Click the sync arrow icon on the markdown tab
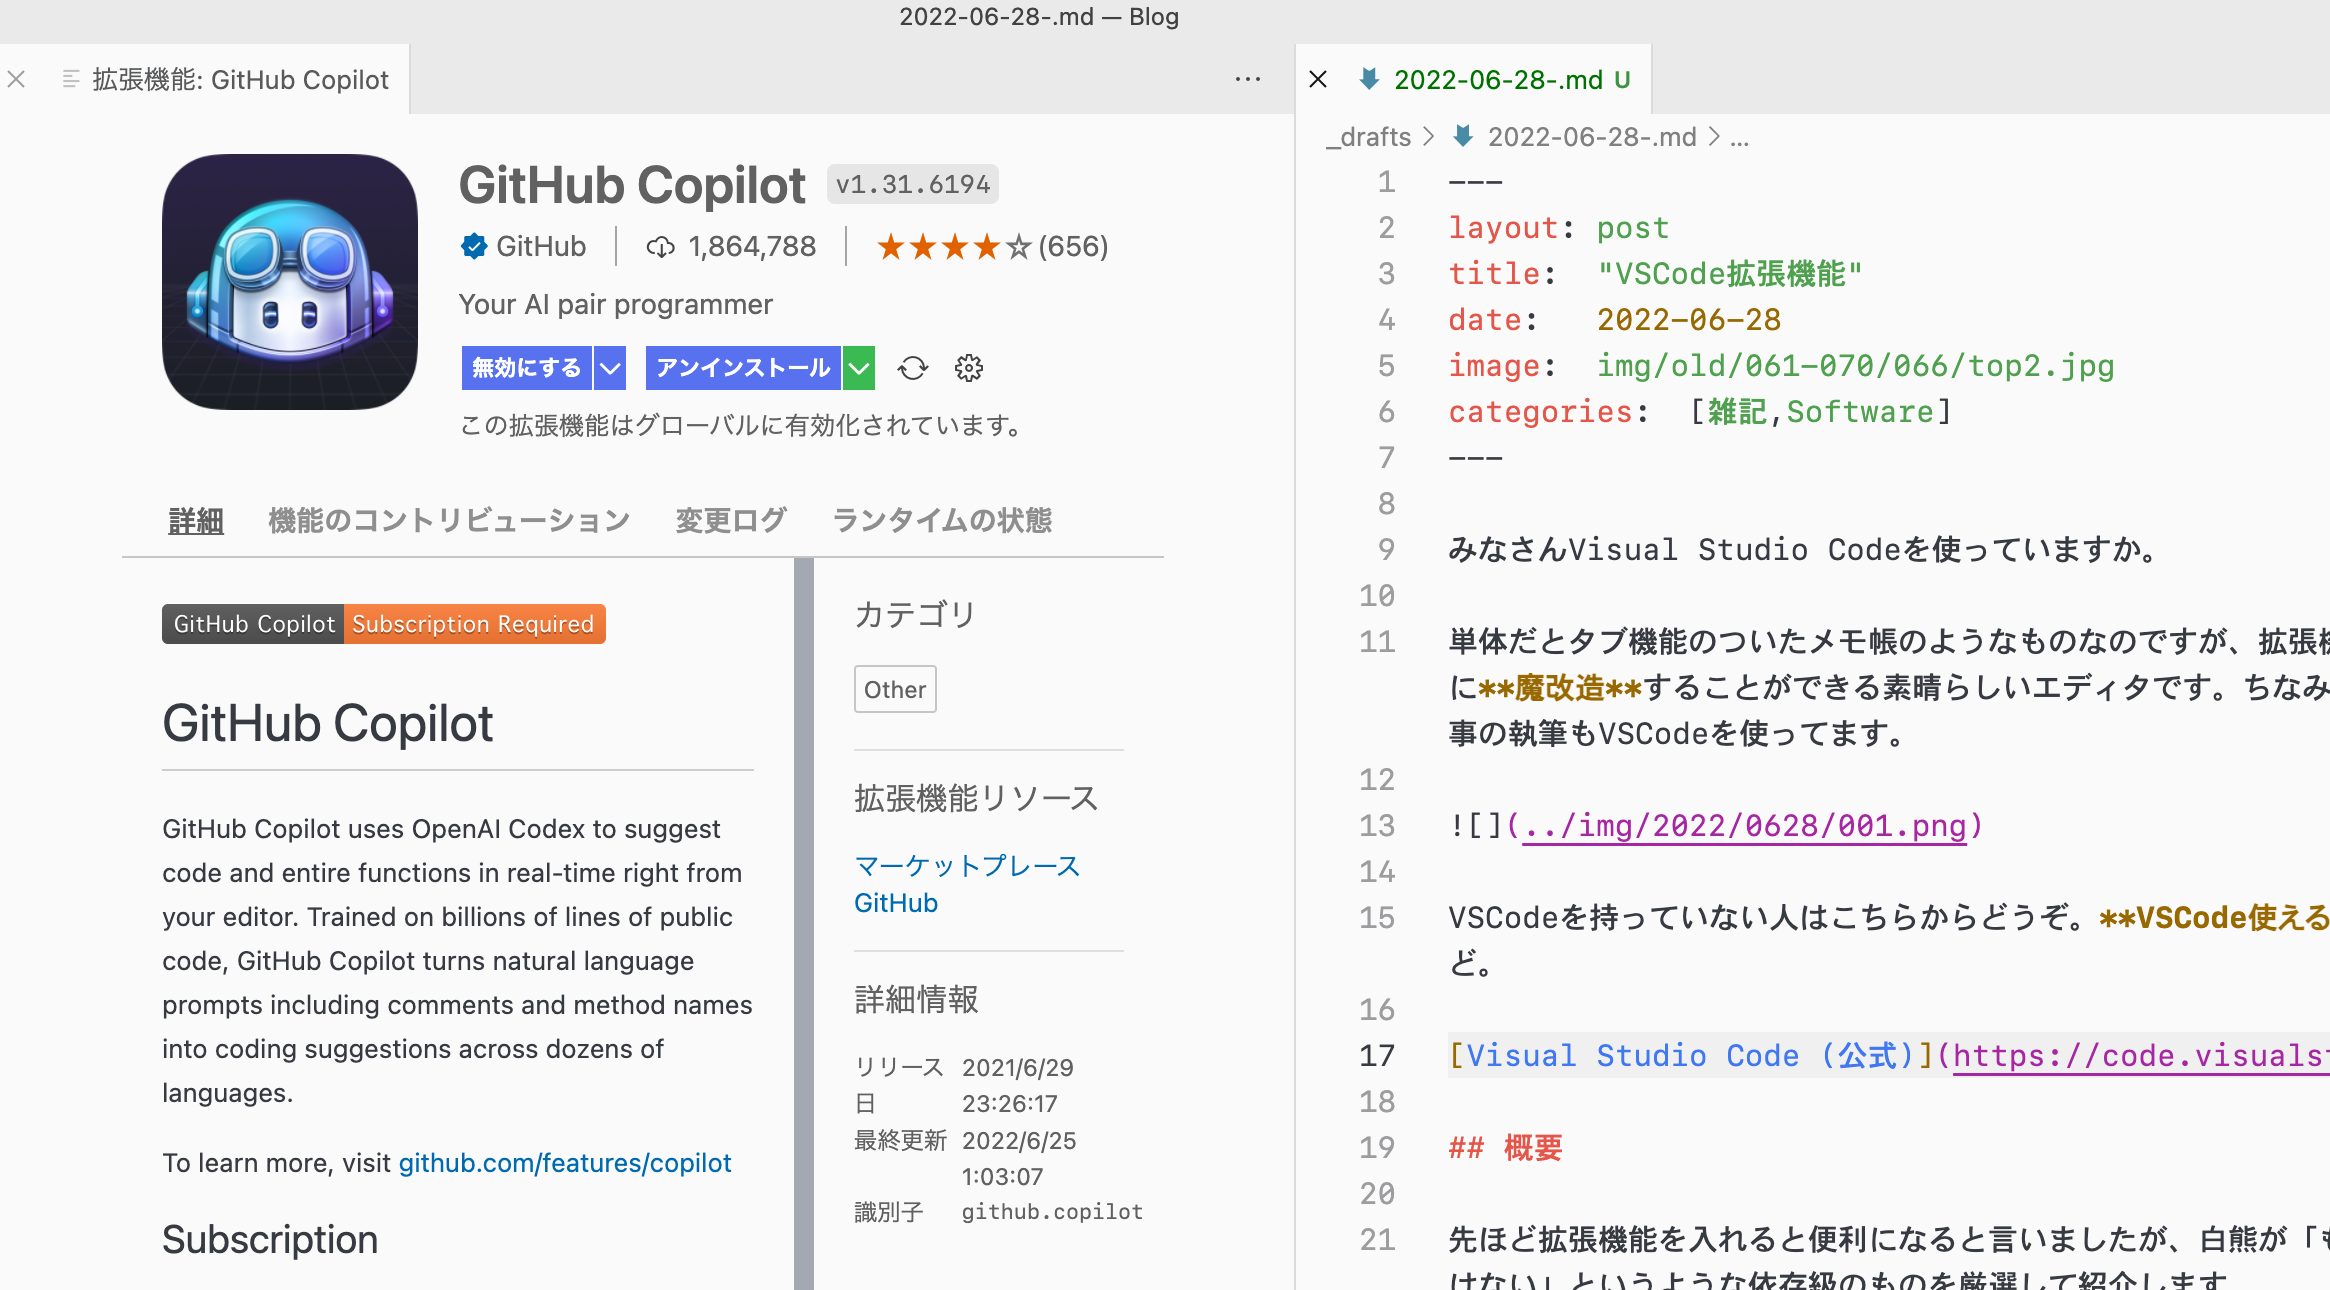This screenshot has height=1290, width=2330. pos(1370,79)
